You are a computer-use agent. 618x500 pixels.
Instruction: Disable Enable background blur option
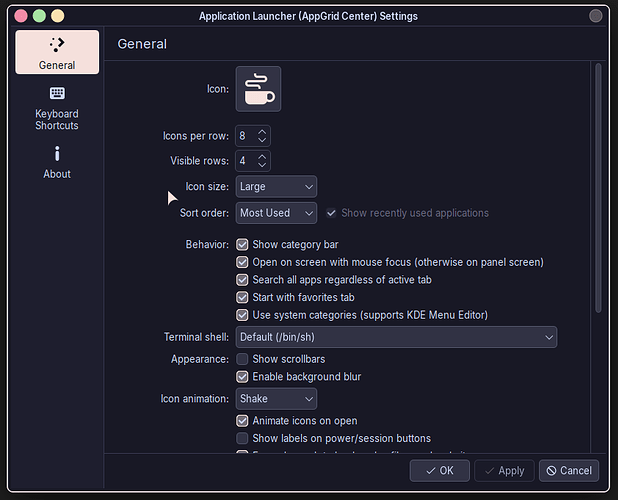[242, 377]
